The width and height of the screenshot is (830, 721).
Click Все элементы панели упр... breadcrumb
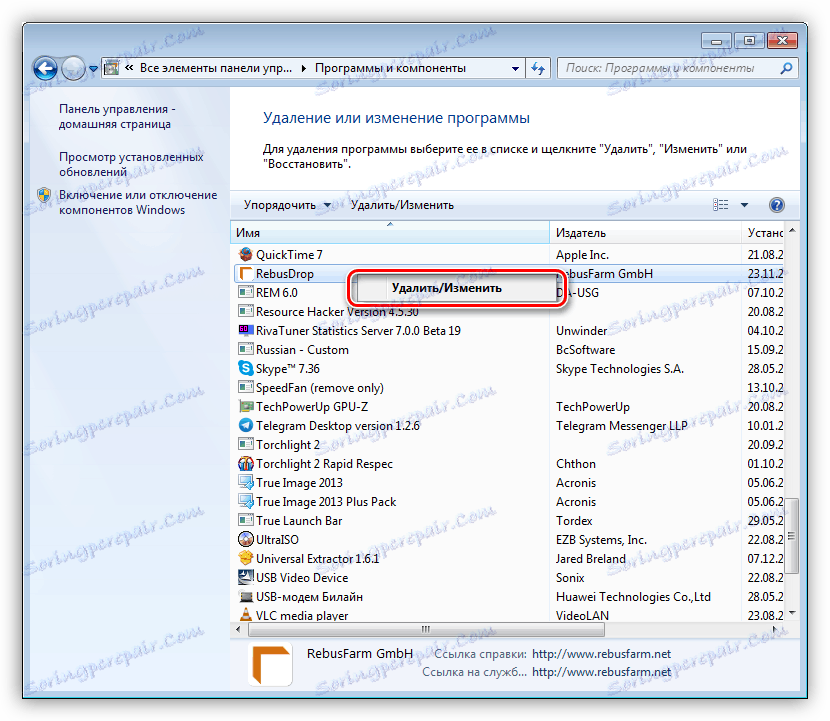[x=216, y=68]
